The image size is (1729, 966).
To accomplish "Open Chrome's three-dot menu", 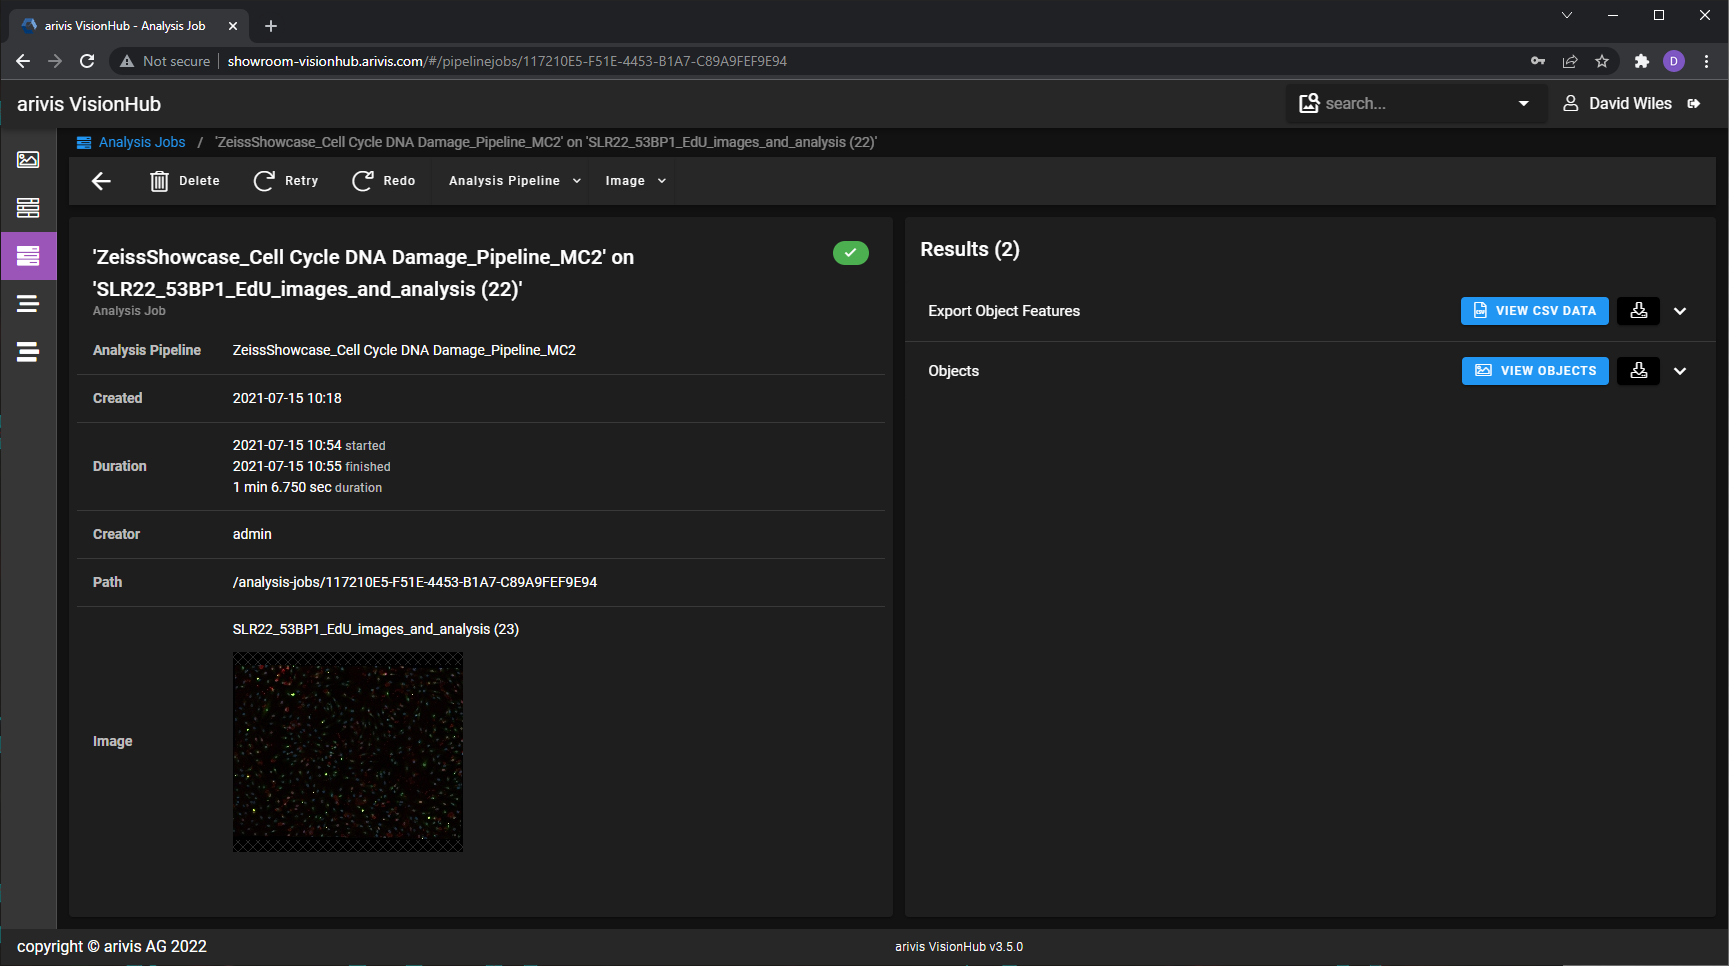I will tap(1707, 61).
